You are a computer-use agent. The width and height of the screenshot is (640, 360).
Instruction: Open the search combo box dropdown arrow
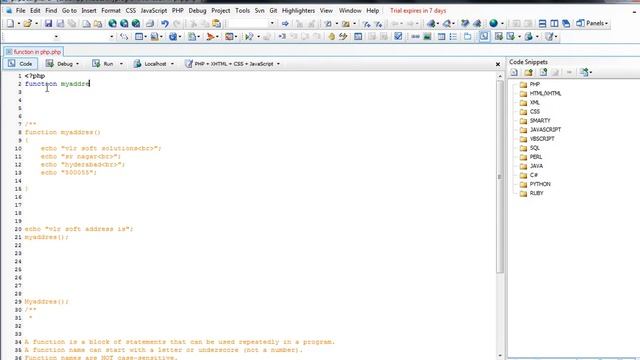272,24
